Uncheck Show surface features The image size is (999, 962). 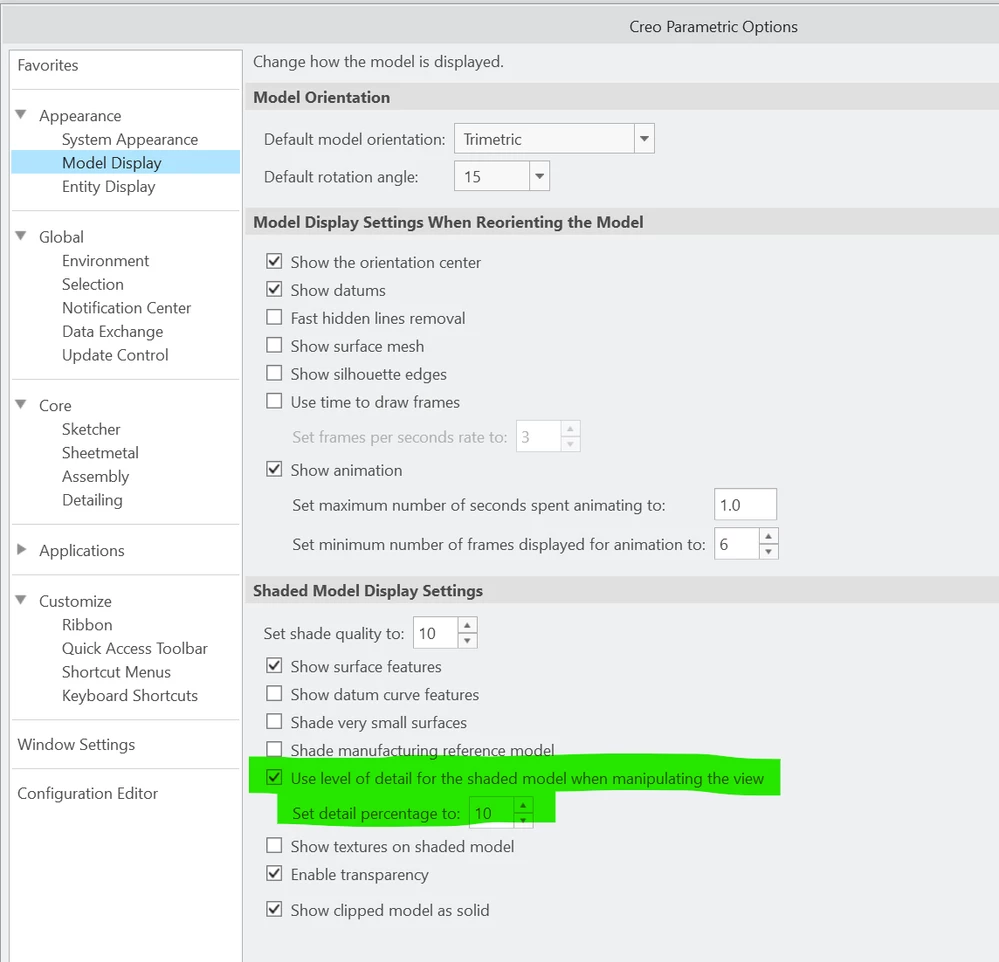274,666
